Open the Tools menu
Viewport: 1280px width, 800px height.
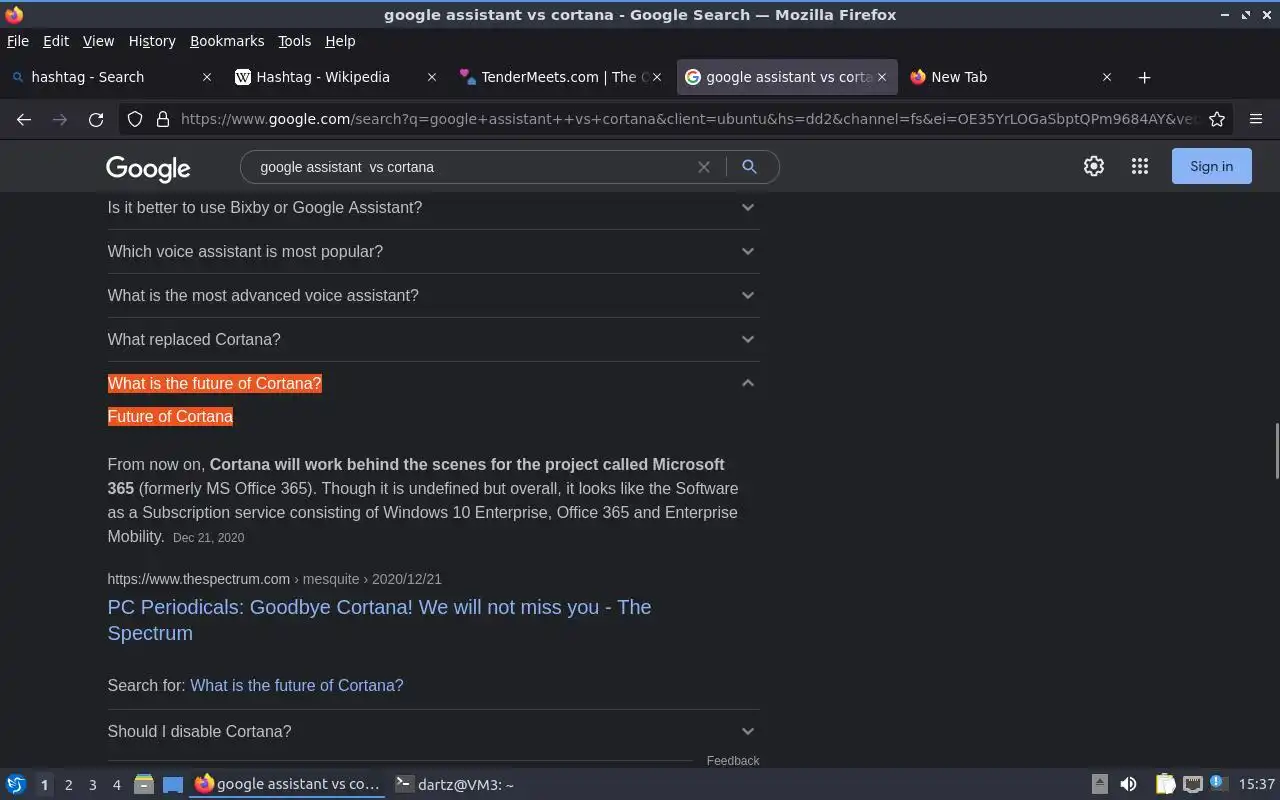coord(294,41)
